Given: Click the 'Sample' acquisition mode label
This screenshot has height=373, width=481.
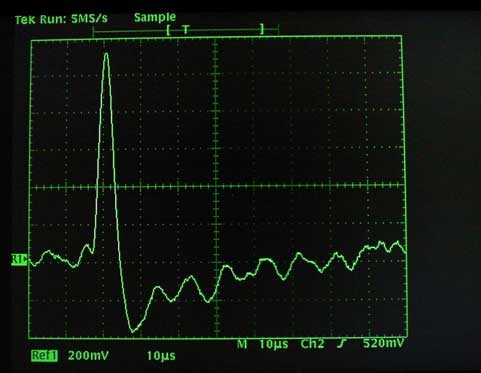Looking at the screenshot, I should (x=155, y=18).
